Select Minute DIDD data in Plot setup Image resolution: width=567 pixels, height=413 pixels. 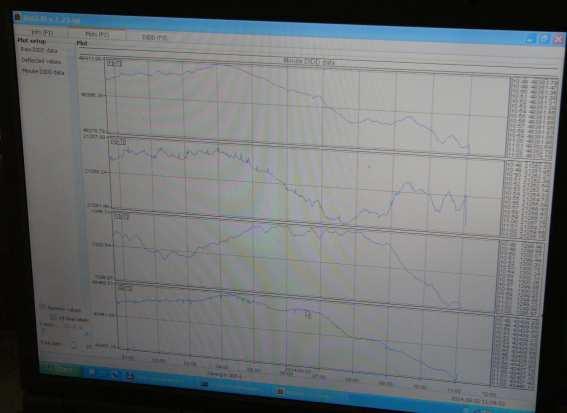tap(43, 72)
